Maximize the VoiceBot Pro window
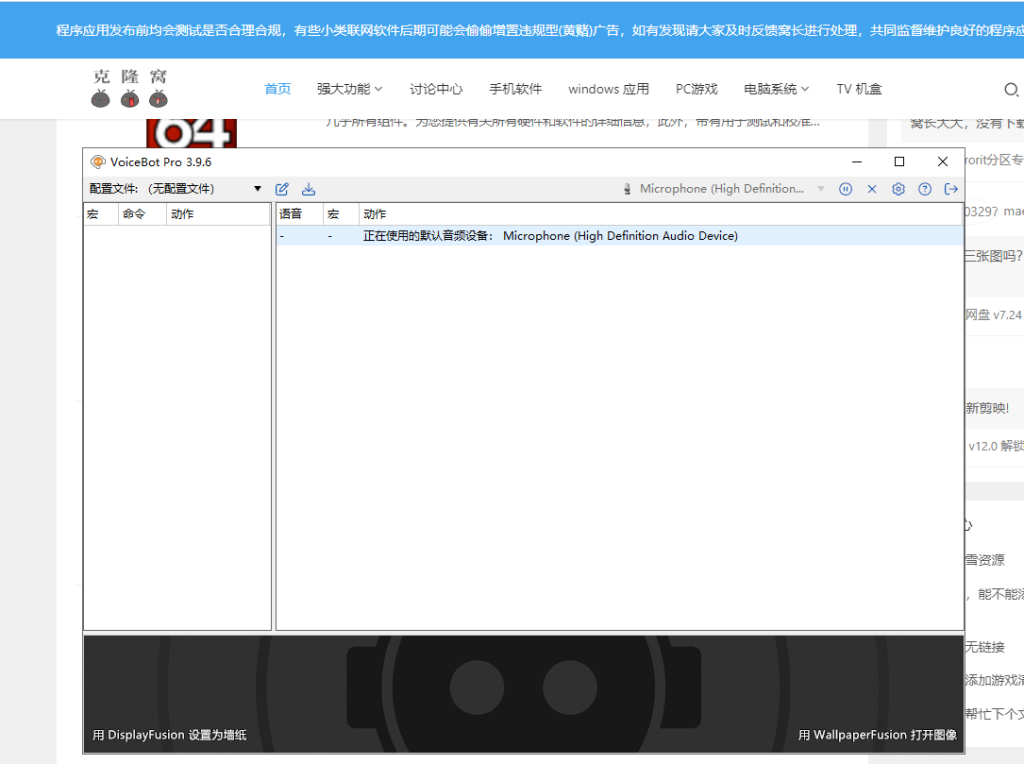Viewport: 1024px width, 764px height. (899, 162)
